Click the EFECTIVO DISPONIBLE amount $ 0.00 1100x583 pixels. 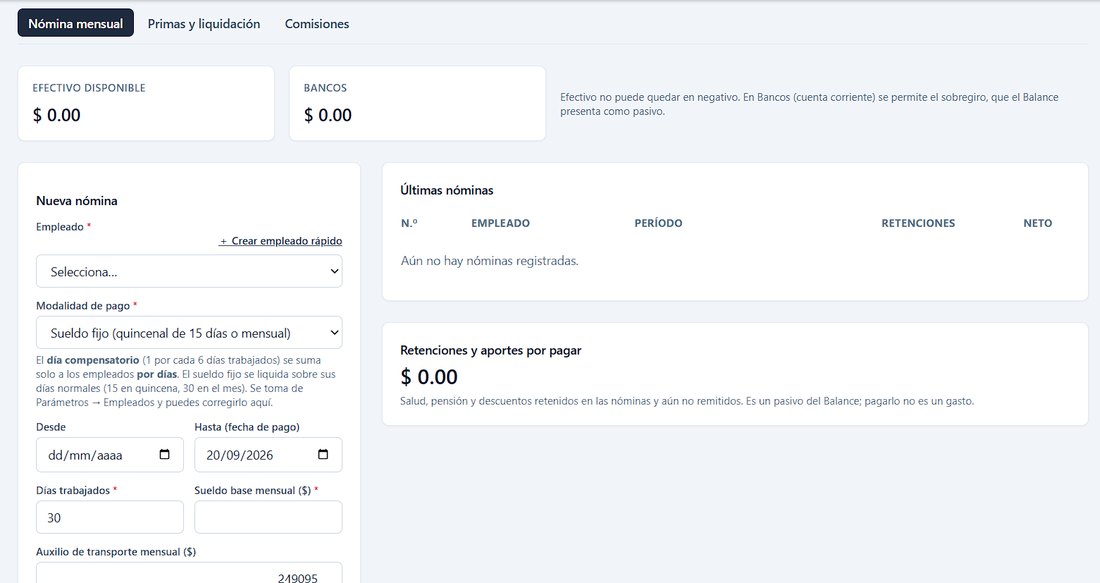[57, 115]
